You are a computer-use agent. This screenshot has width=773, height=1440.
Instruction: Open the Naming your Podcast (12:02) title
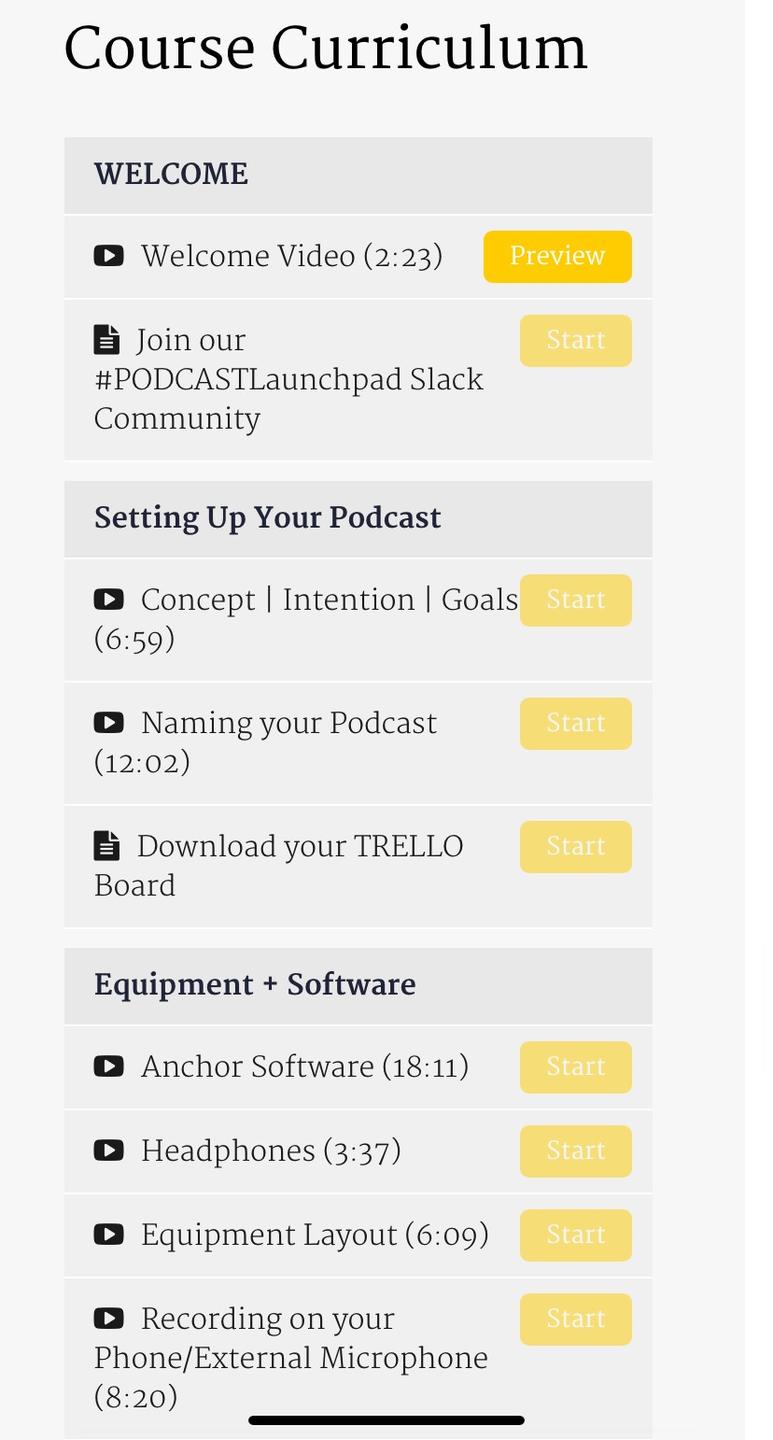[x=266, y=743]
